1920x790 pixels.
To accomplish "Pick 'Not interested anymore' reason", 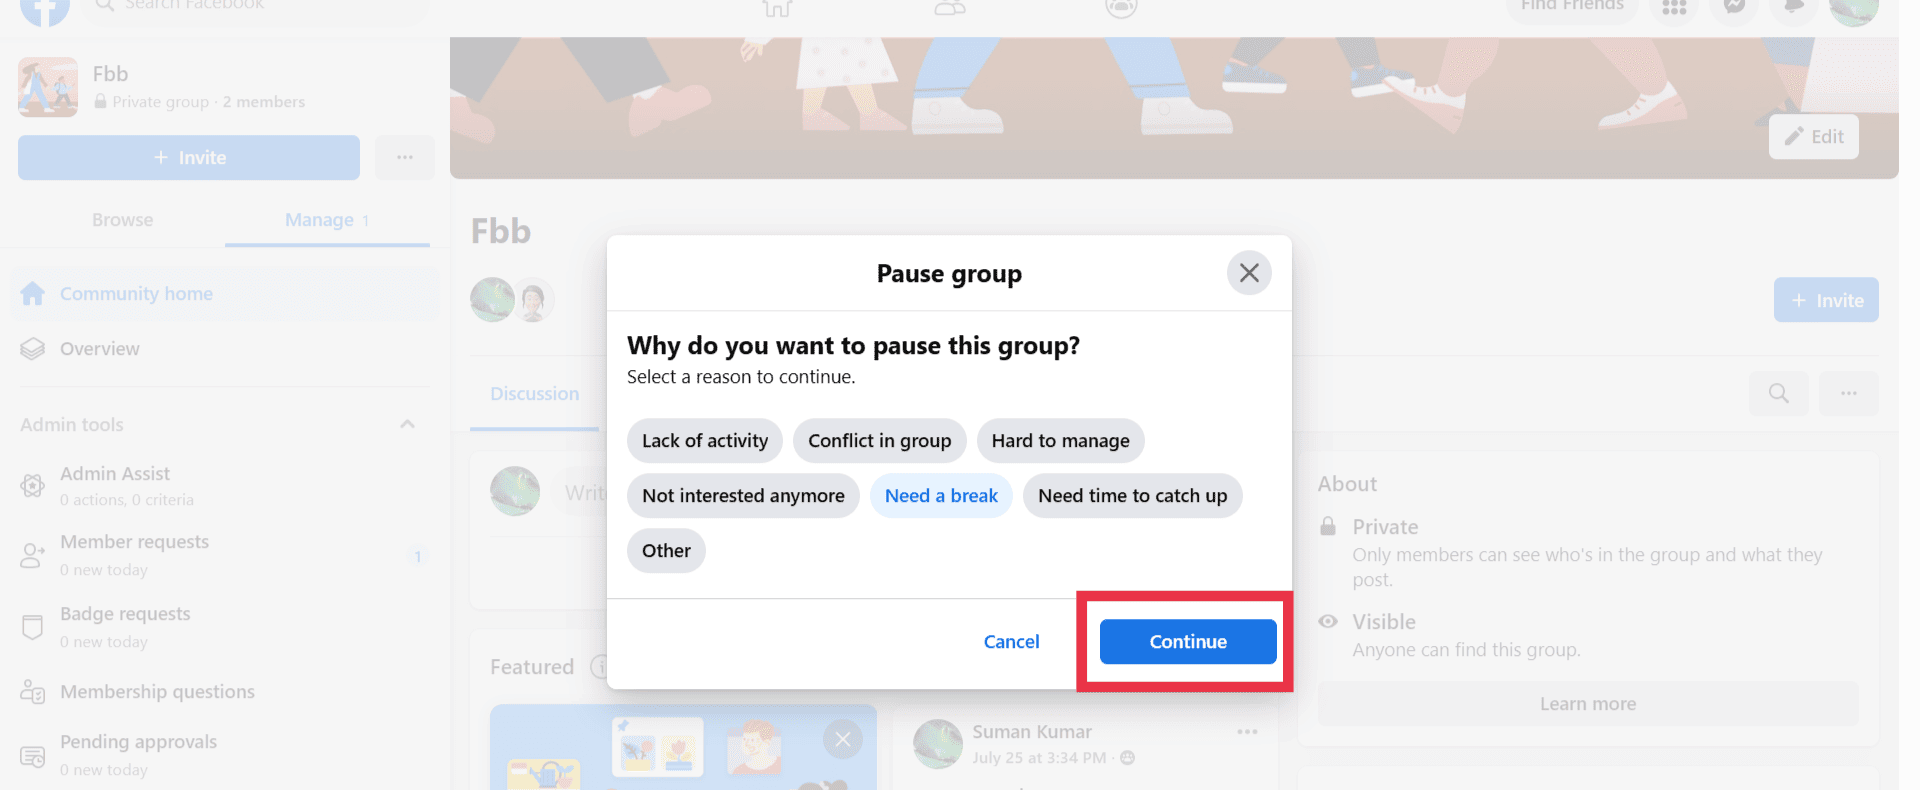I will (743, 496).
